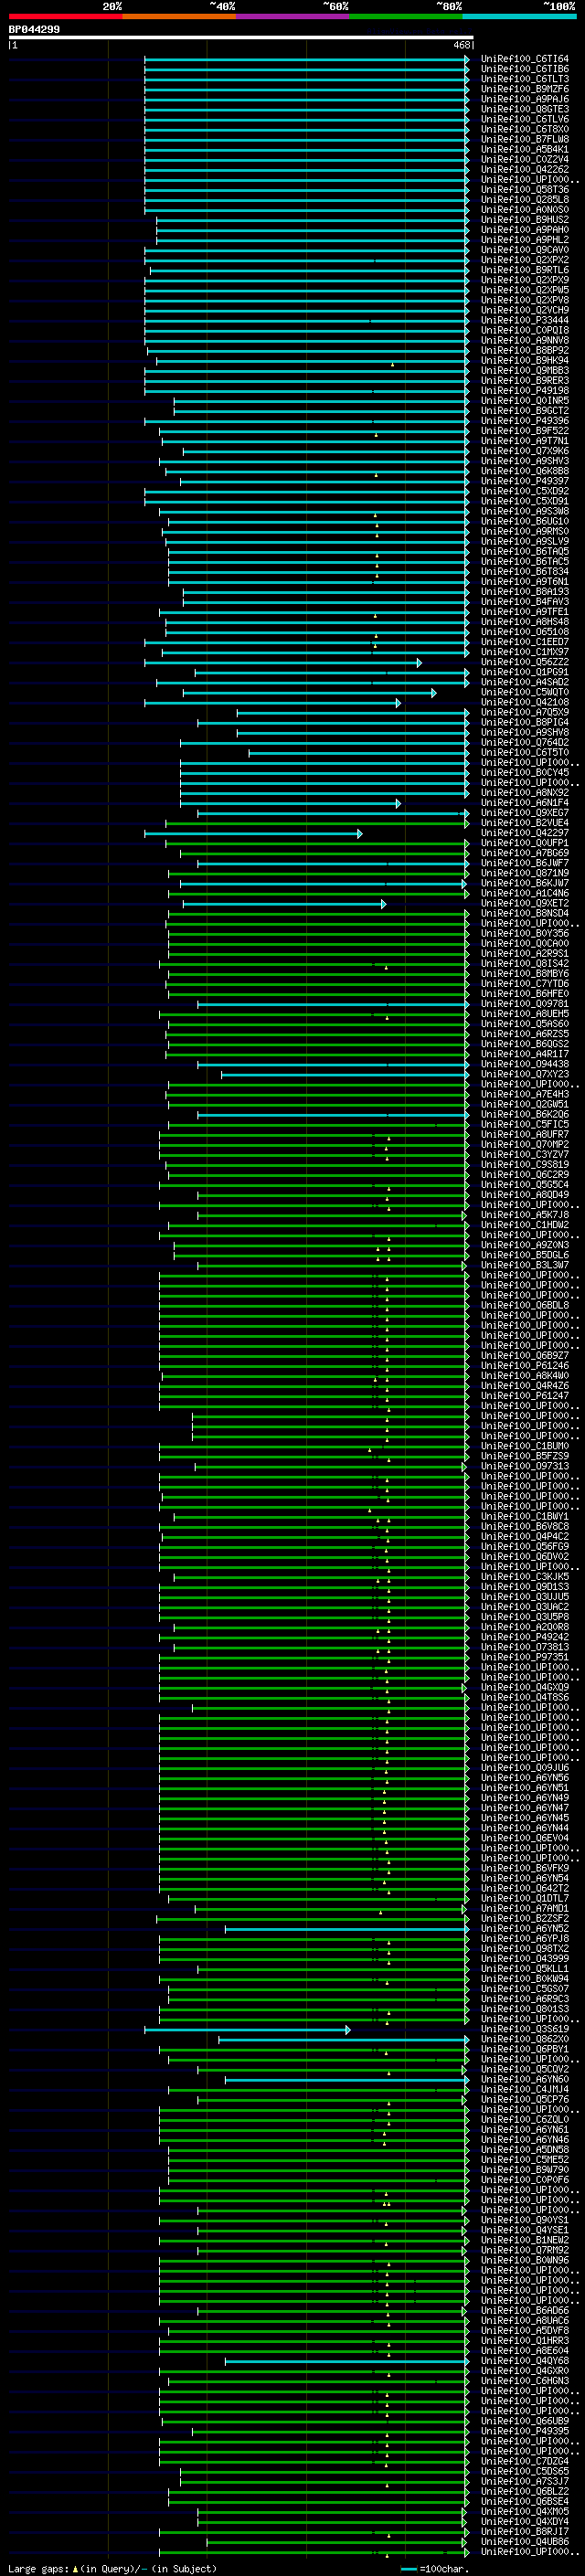Open the UniRef100_Q764D2 entry

click(524, 743)
